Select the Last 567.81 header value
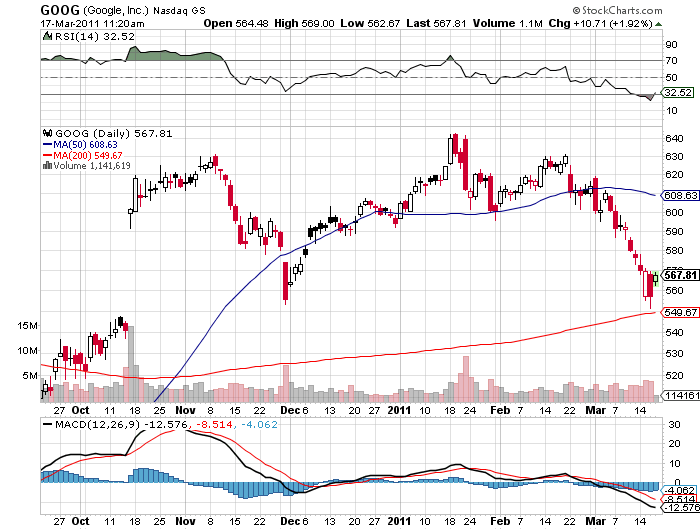The height and width of the screenshot is (530, 700). 436,23
